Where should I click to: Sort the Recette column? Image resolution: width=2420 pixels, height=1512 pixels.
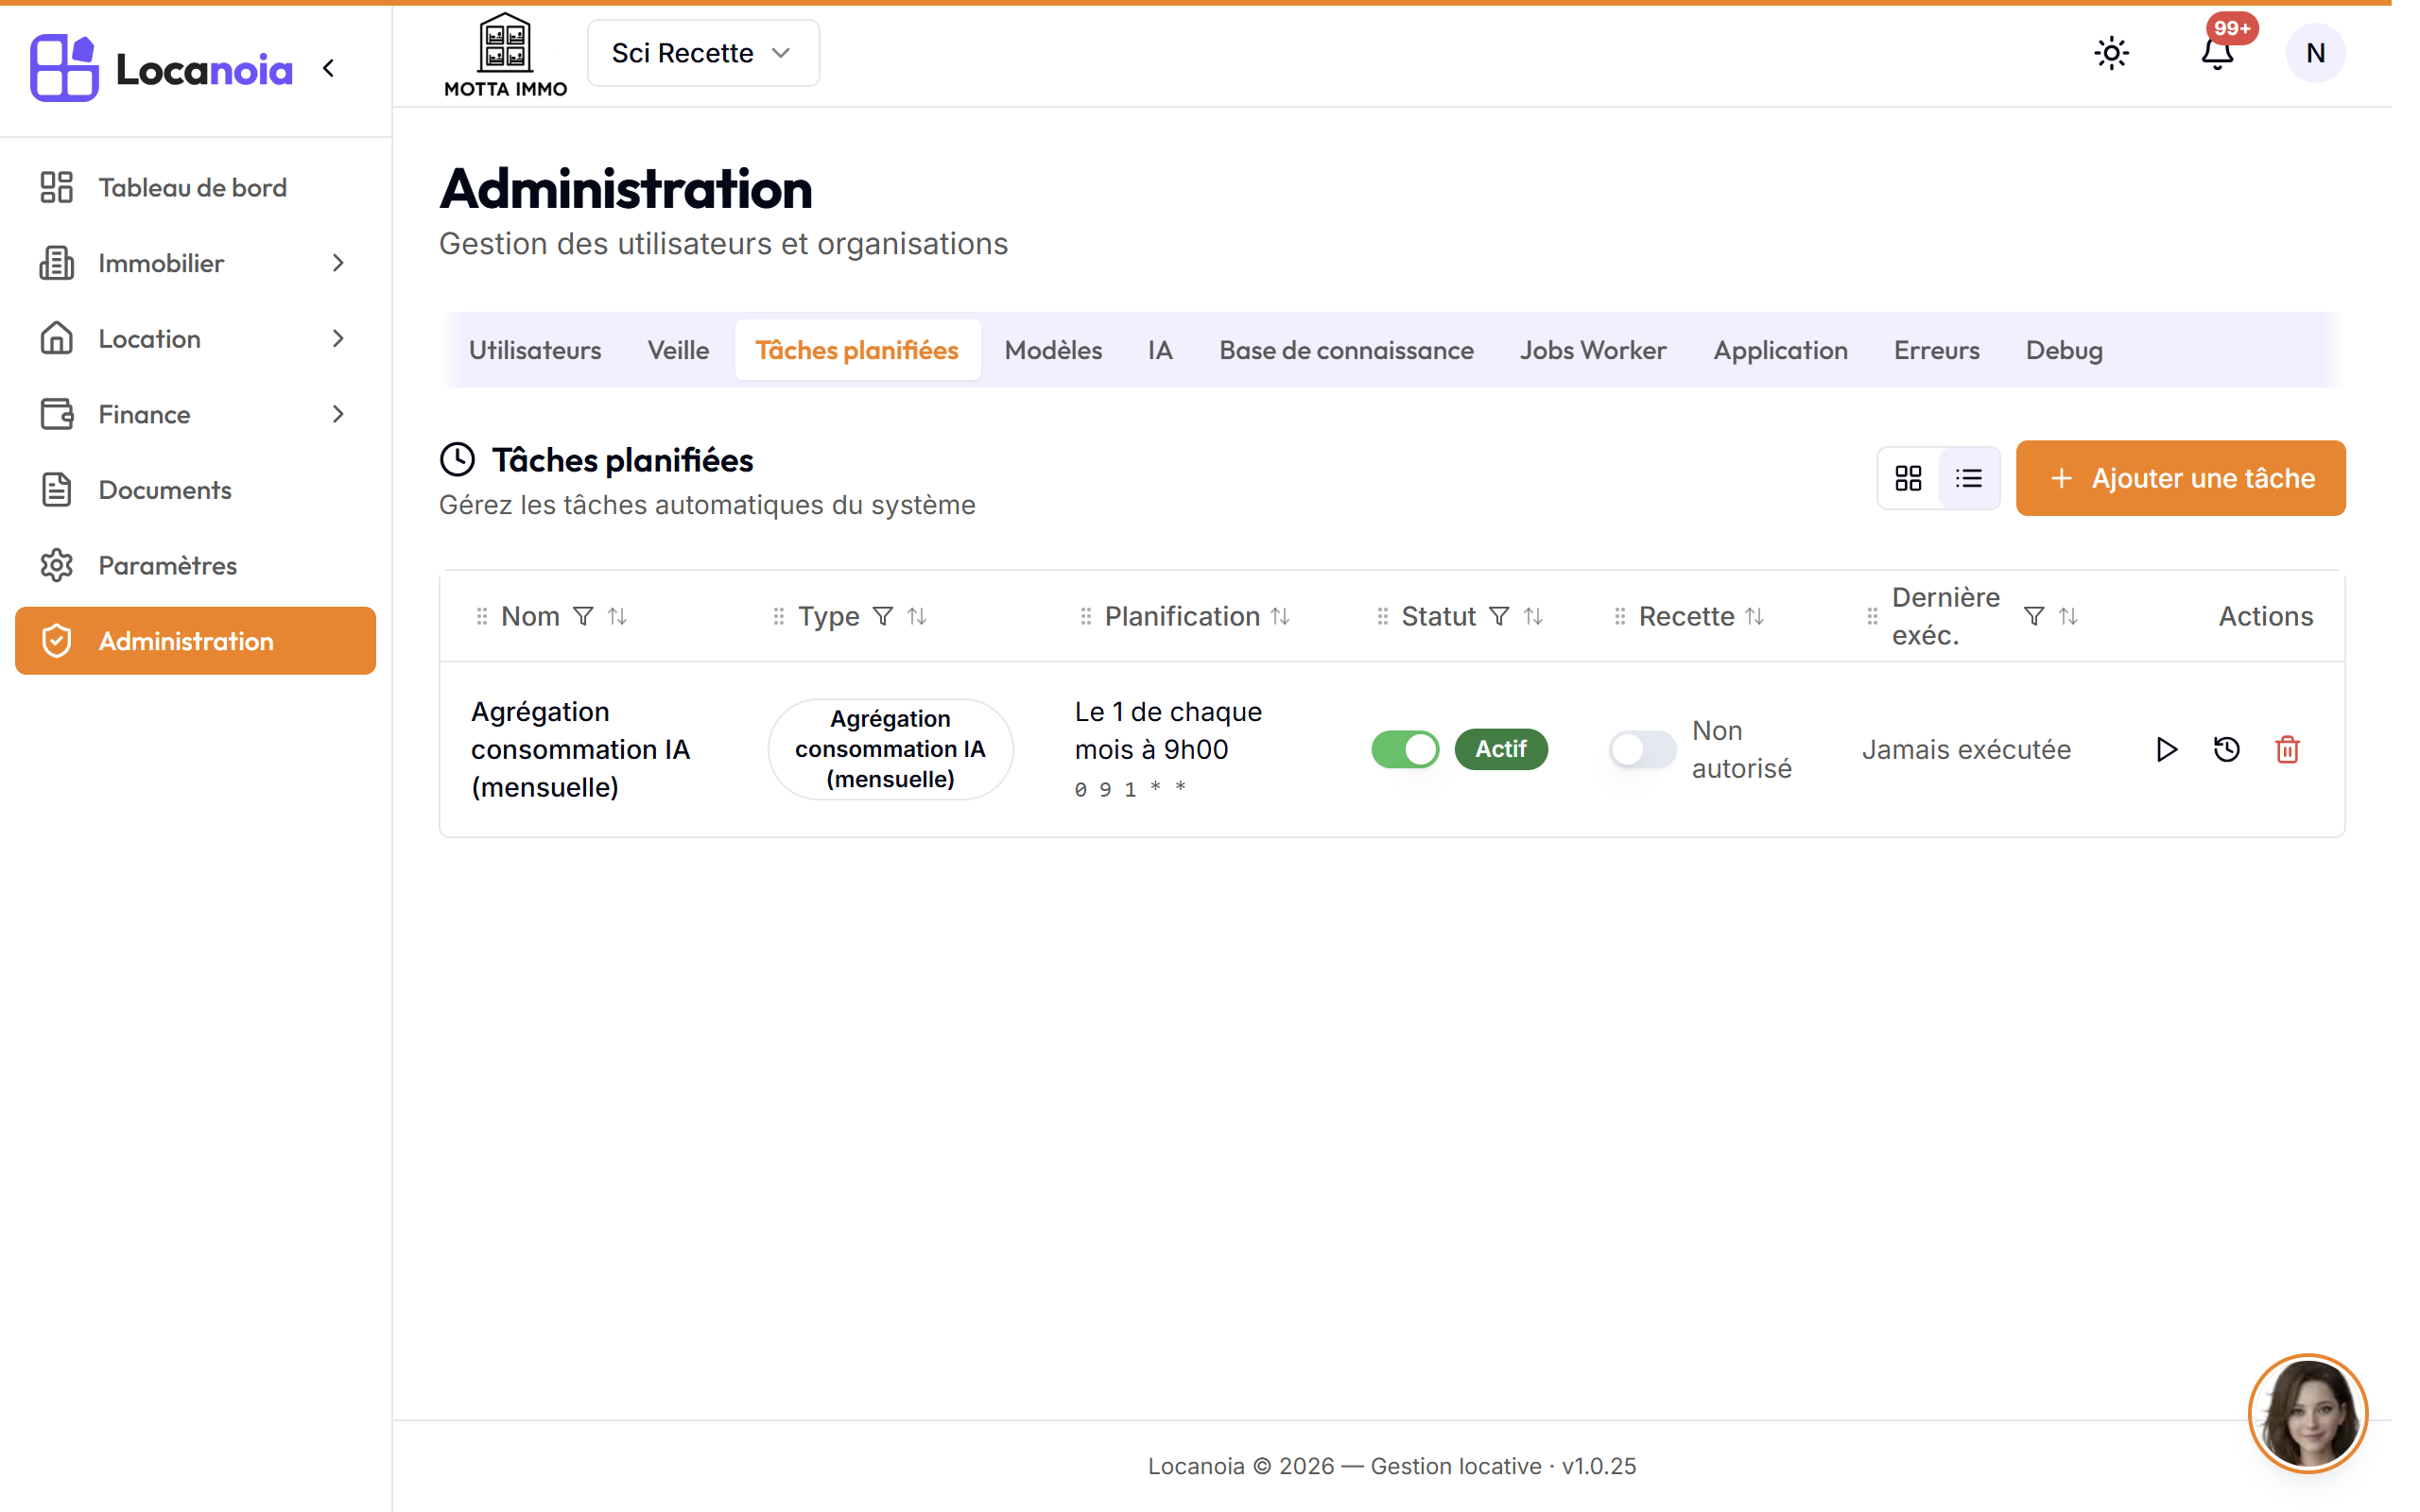pos(1754,616)
